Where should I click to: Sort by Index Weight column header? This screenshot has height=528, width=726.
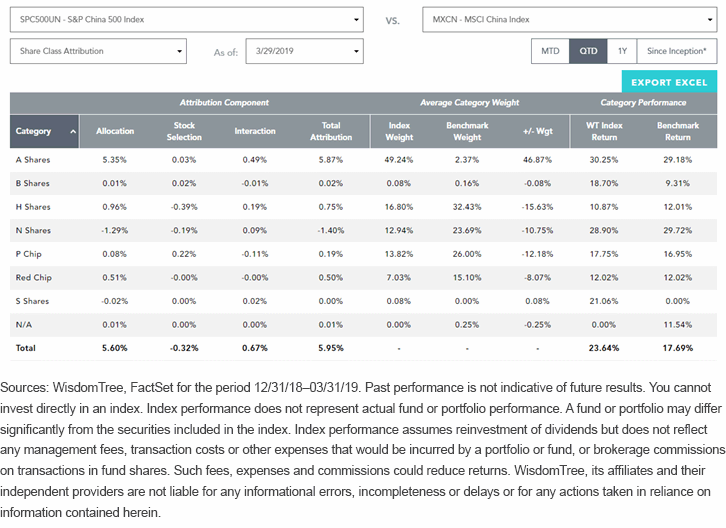[x=399, y=131]
